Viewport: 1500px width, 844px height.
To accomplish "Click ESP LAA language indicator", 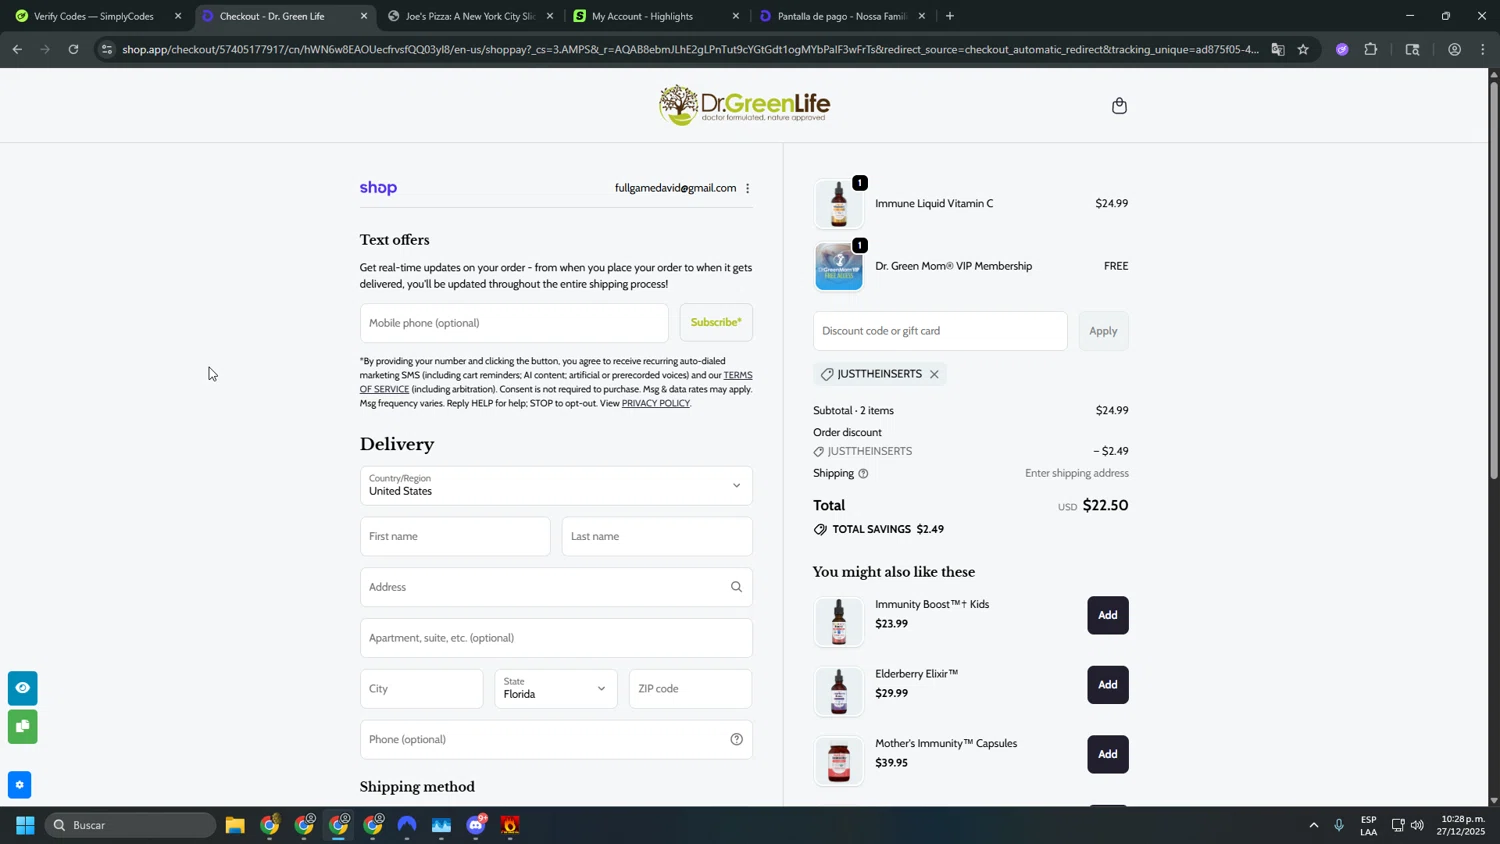I will tap(1368, 825).
